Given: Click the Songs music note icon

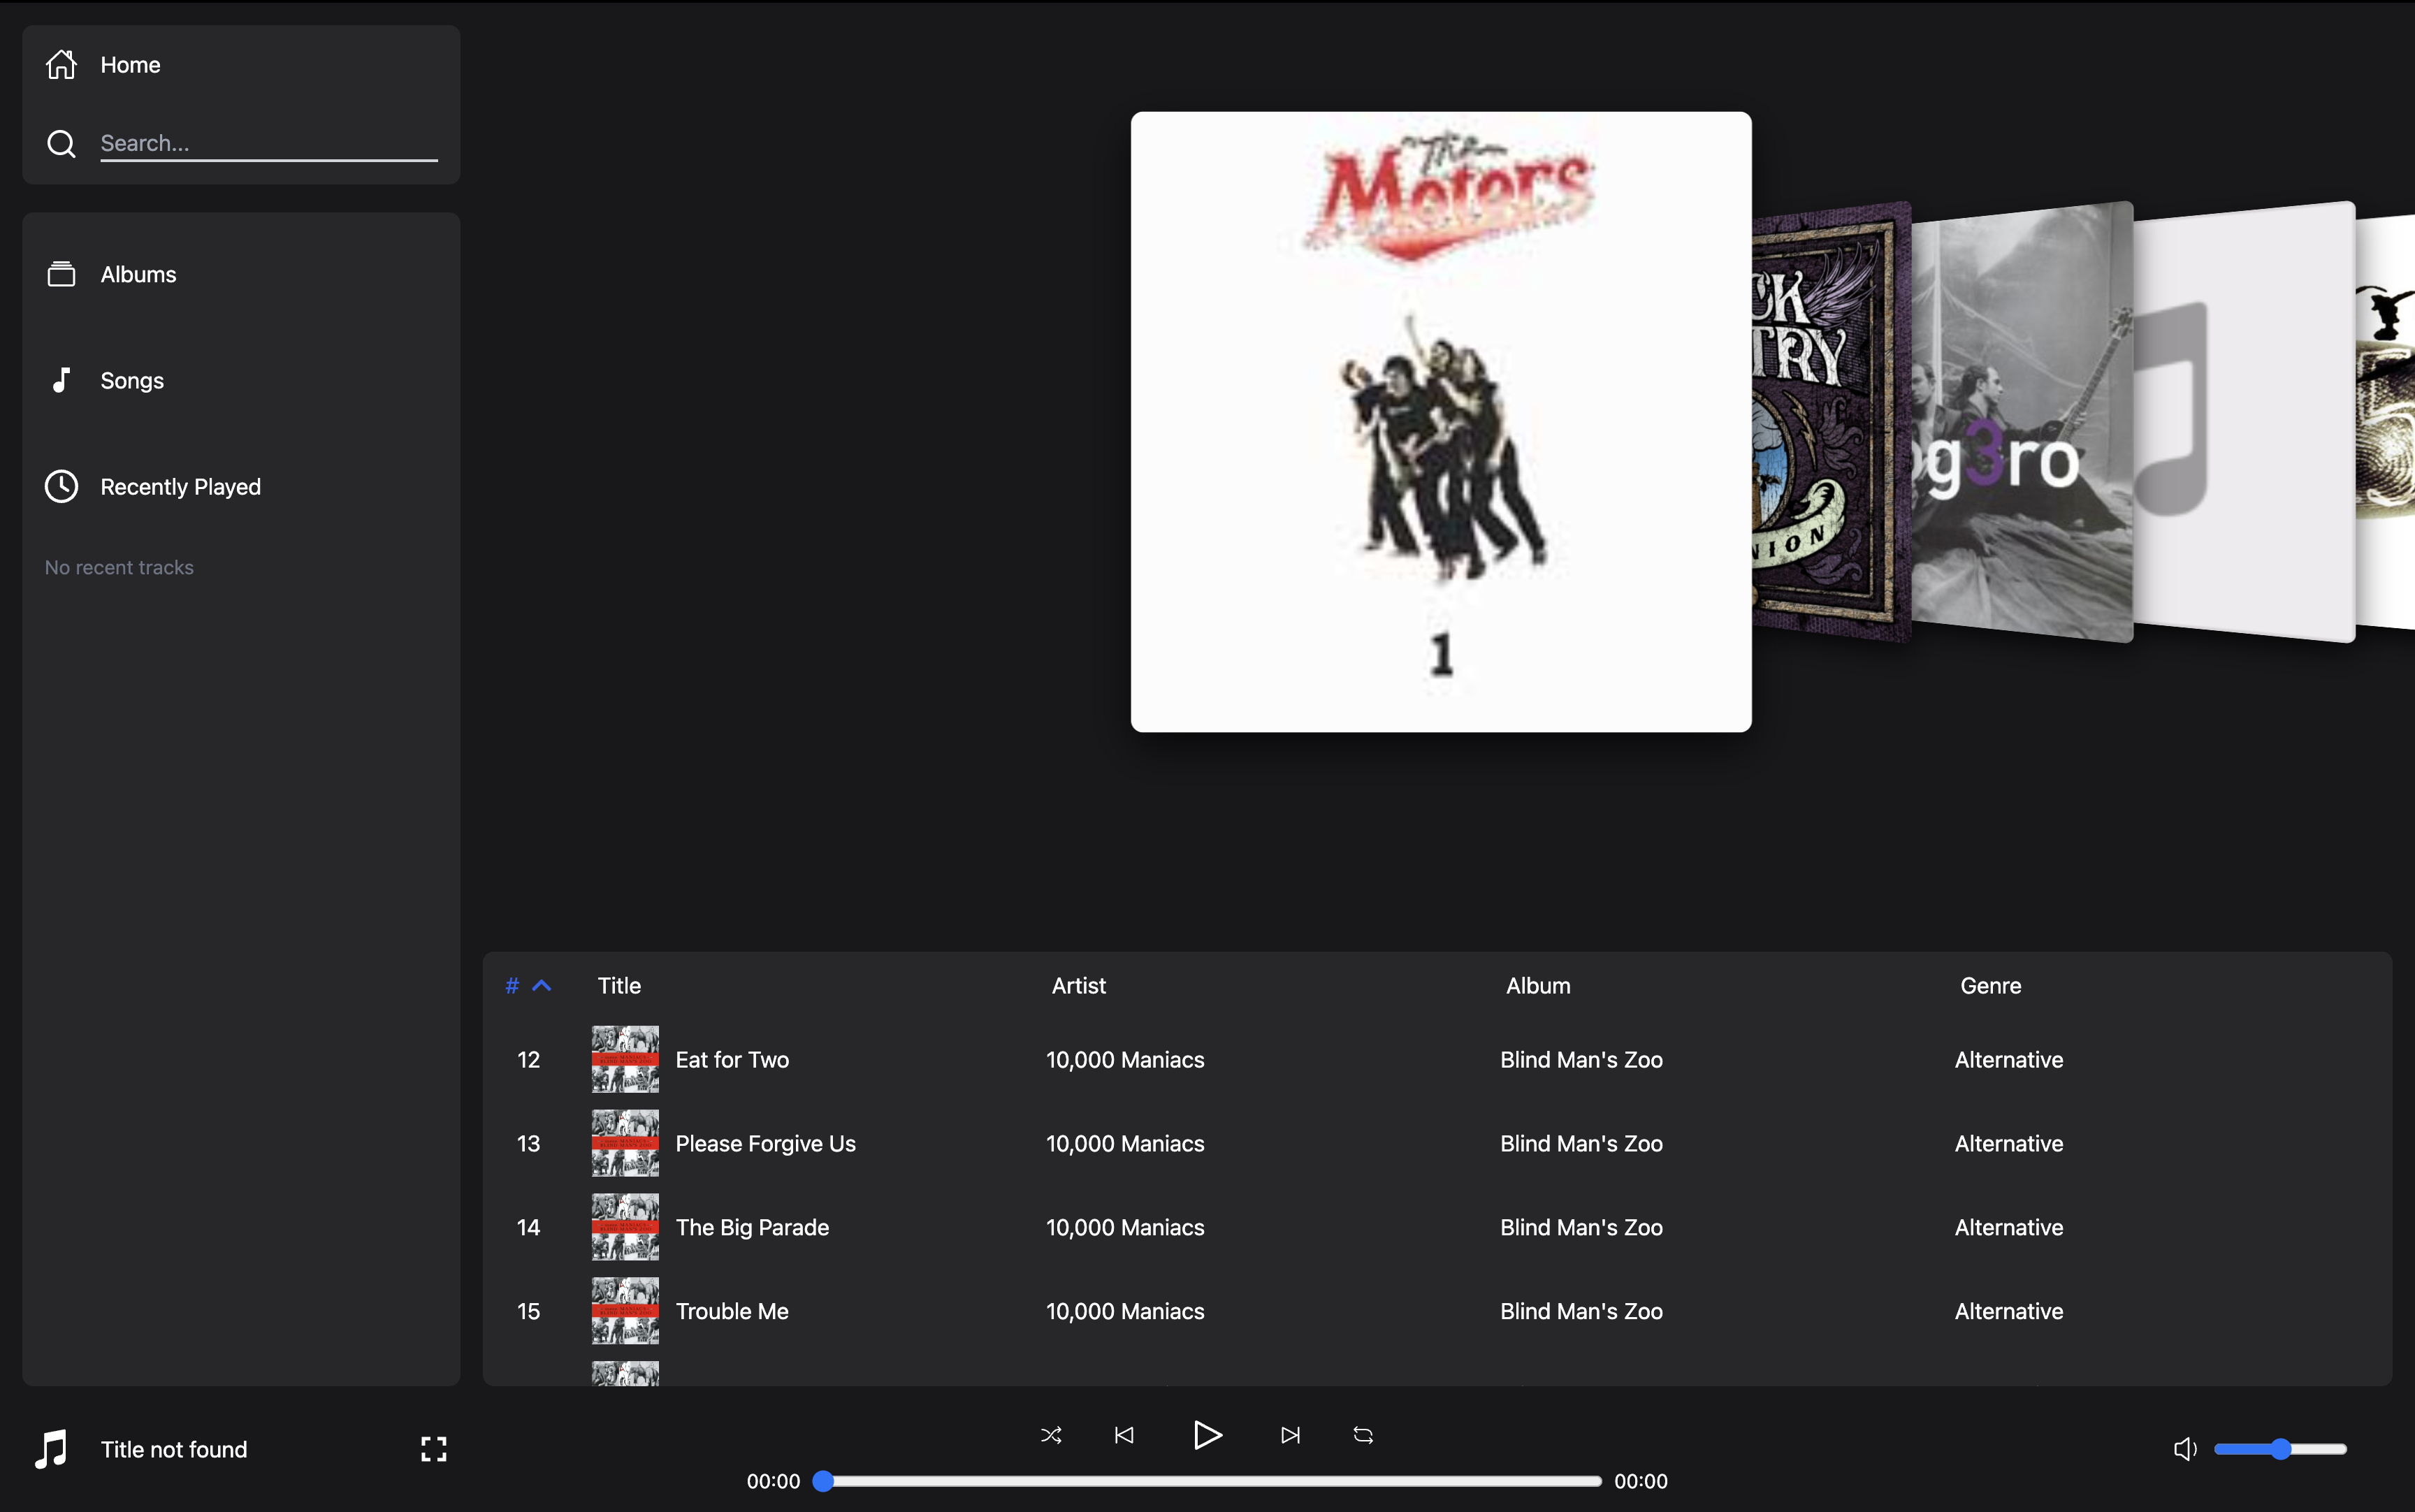Looking at the screenshot, I should [61, 380].
